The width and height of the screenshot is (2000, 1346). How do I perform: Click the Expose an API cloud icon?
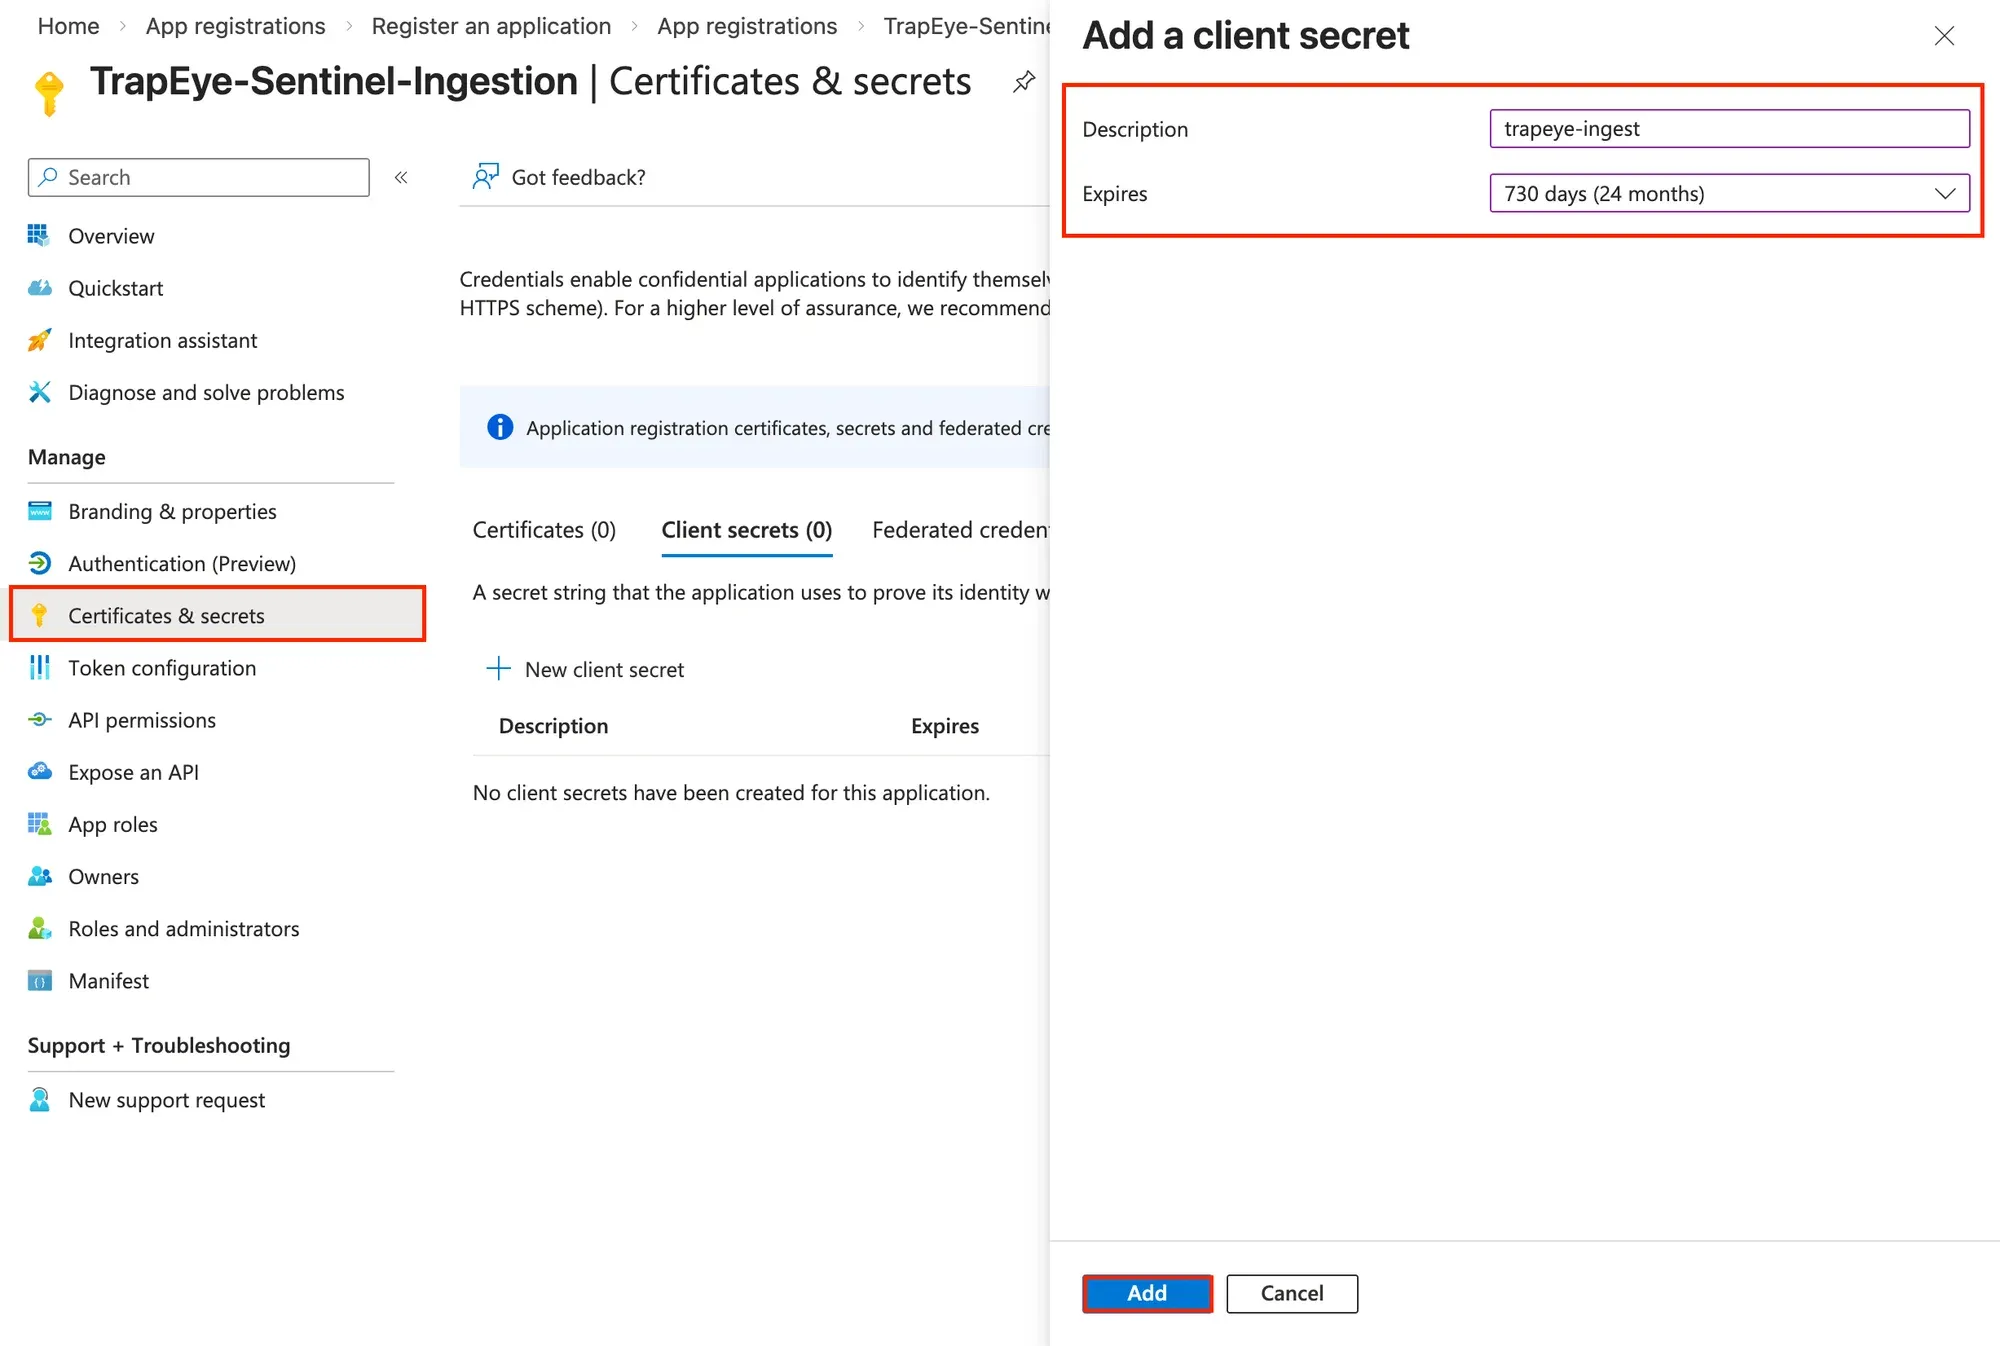[x=39, y=771]
